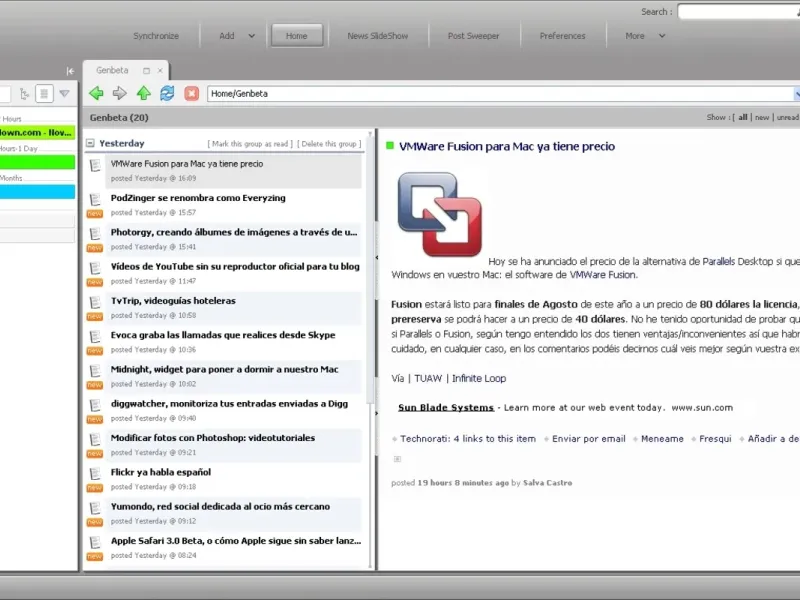This screenshot has width=800, height=600.
Task: Click the list view icon in sidebar toolbar
Action: [x=44, y=94]
